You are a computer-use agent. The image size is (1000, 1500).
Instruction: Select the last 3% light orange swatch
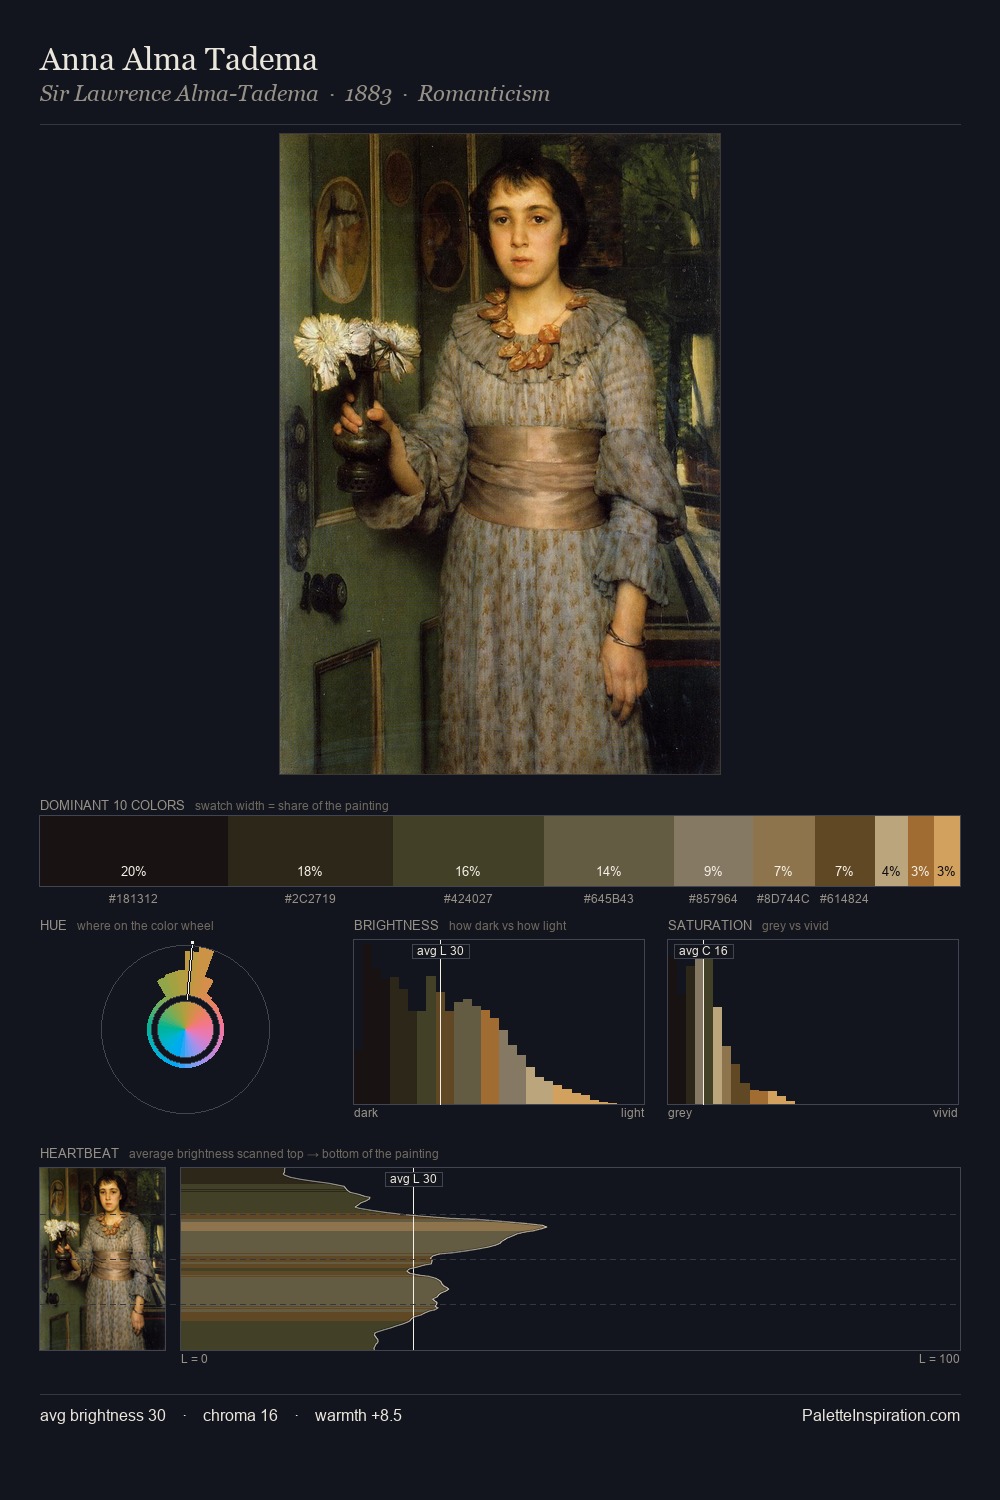click(947, 851)
